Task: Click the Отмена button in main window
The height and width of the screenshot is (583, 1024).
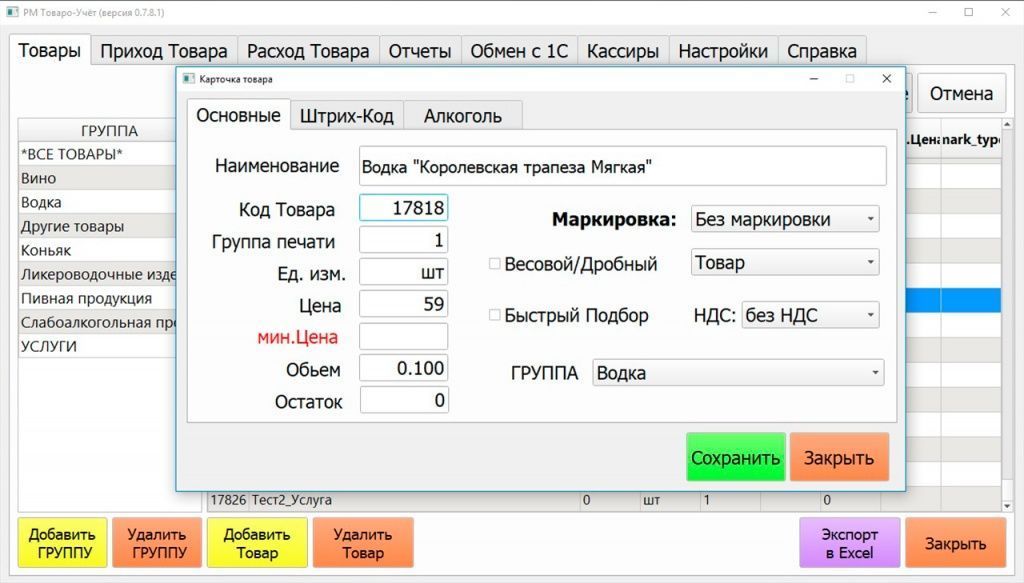Action: pos(961,93)
